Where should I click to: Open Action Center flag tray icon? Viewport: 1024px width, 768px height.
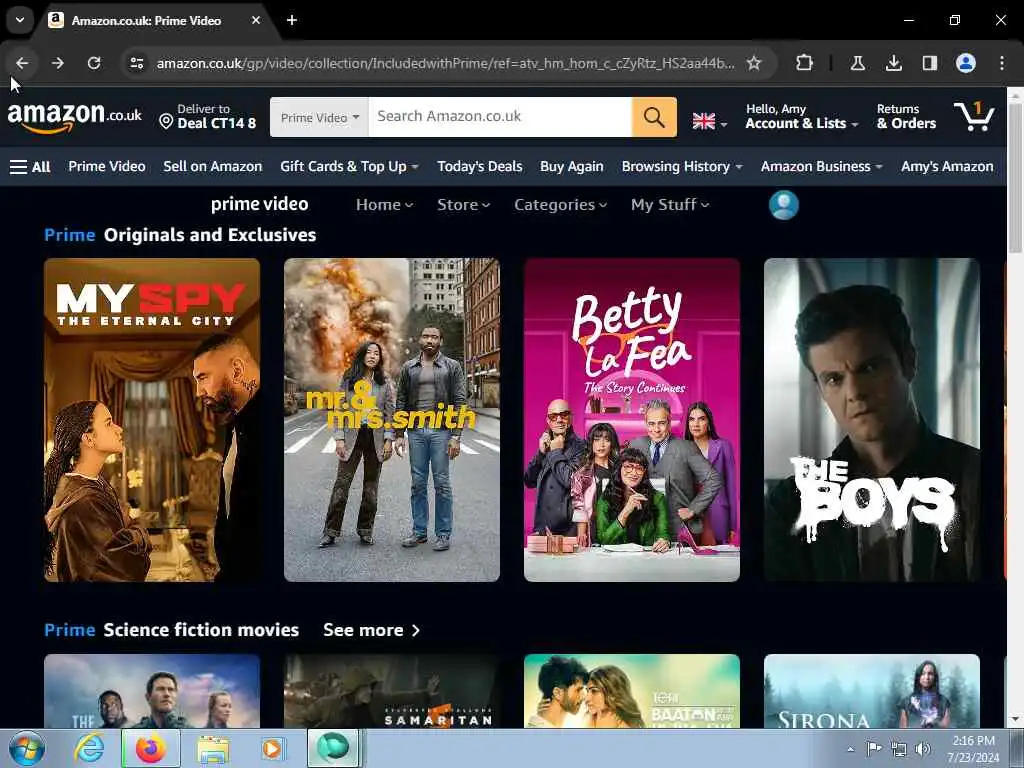click(x=874, y=748)
